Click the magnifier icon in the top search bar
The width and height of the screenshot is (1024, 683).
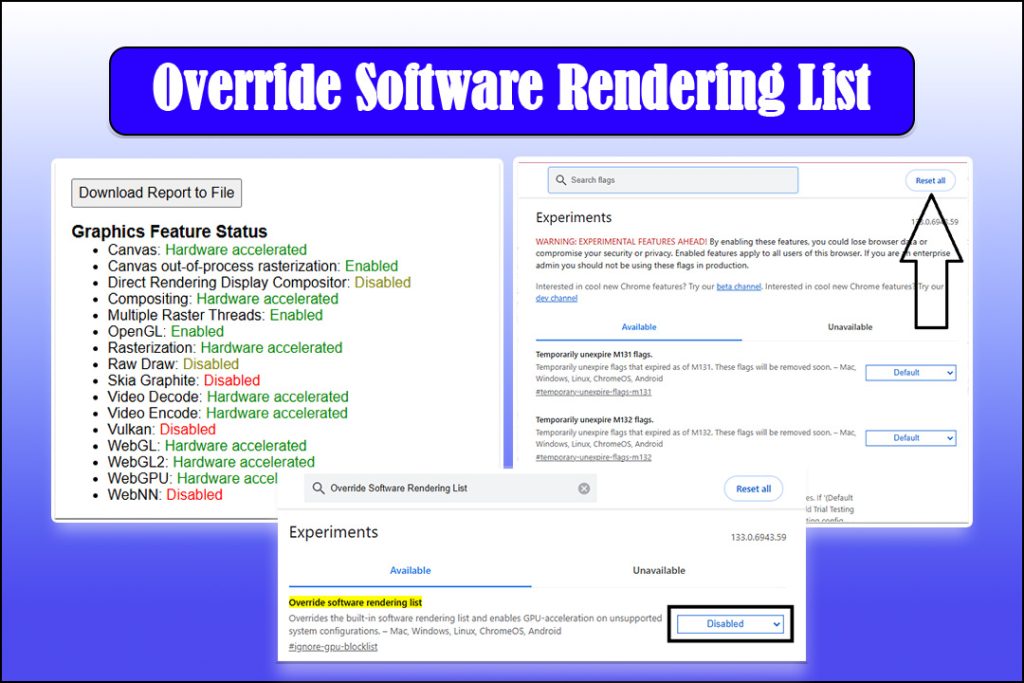562,180
